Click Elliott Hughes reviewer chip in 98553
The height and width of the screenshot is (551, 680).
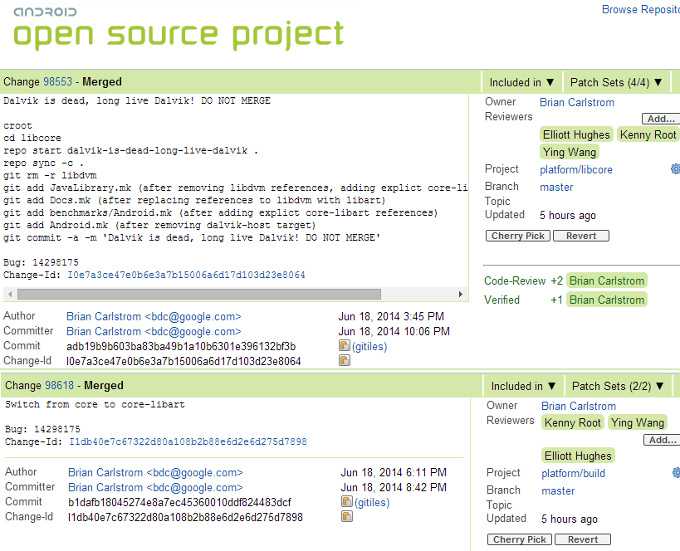pyautogui.click(x=575, y=134)
